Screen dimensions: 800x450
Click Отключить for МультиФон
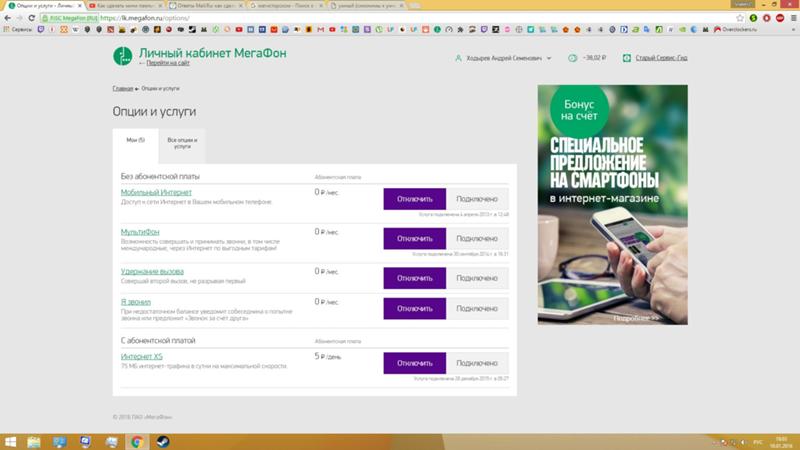click(x=415, y=239)
